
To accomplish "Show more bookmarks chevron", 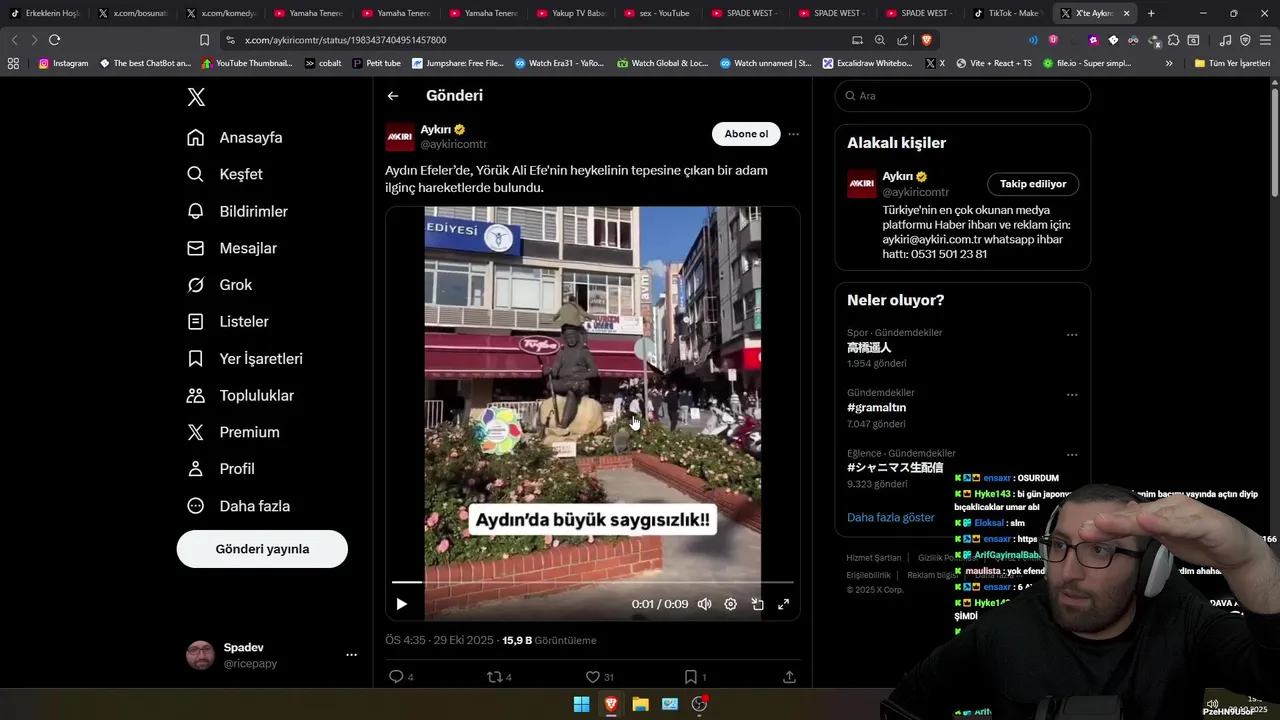I will [1169, 63].
